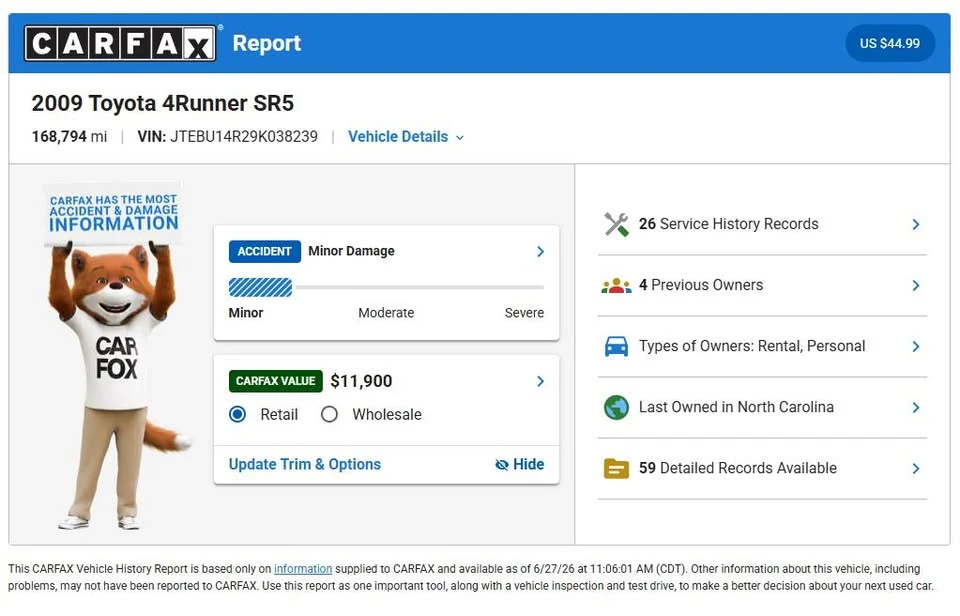Click the 2009 Toyota 4Runner SR5 title
960x616 pixels.
click(x=163, y=103)
